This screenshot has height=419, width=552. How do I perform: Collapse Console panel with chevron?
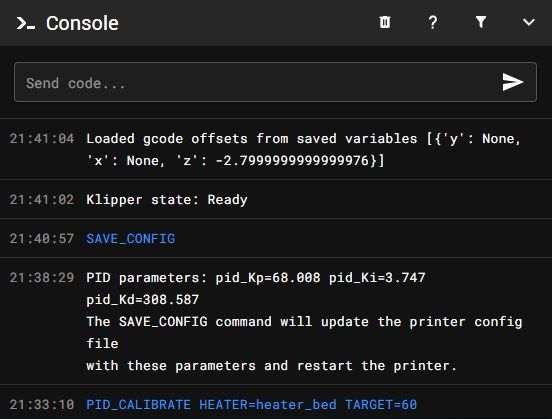tap(528, 23)
